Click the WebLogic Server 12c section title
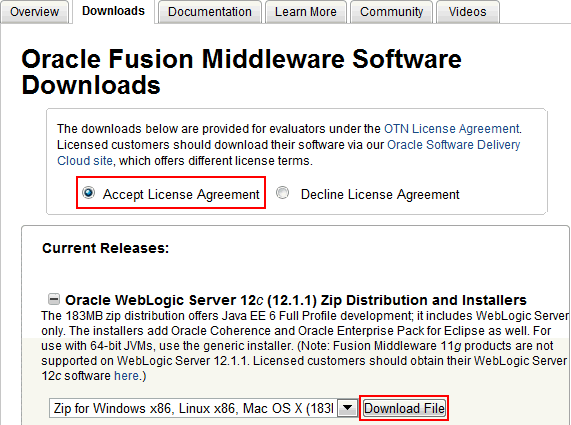 (296, 300)
